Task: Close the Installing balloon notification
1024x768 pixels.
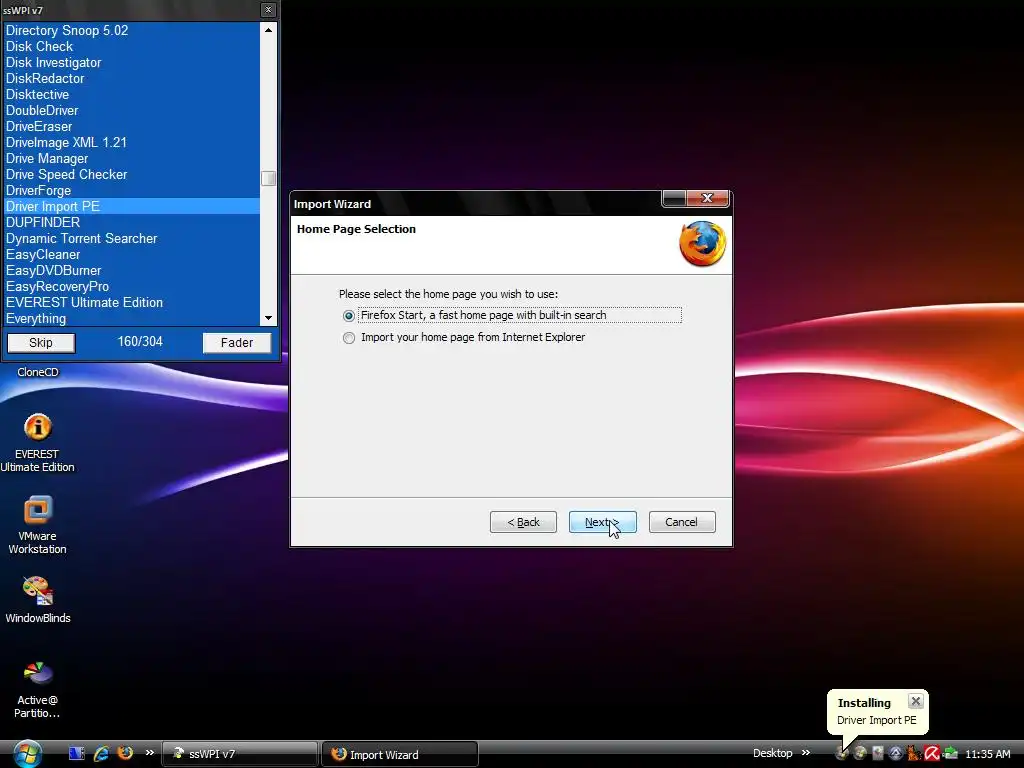Action: click(x=916, y=701)
